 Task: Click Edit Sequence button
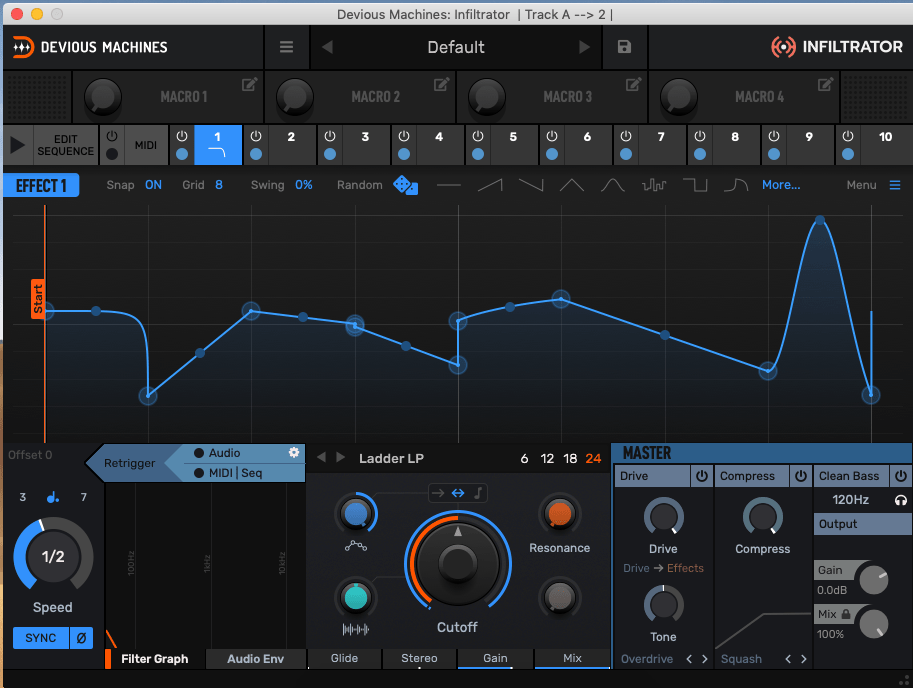(65, 145)
